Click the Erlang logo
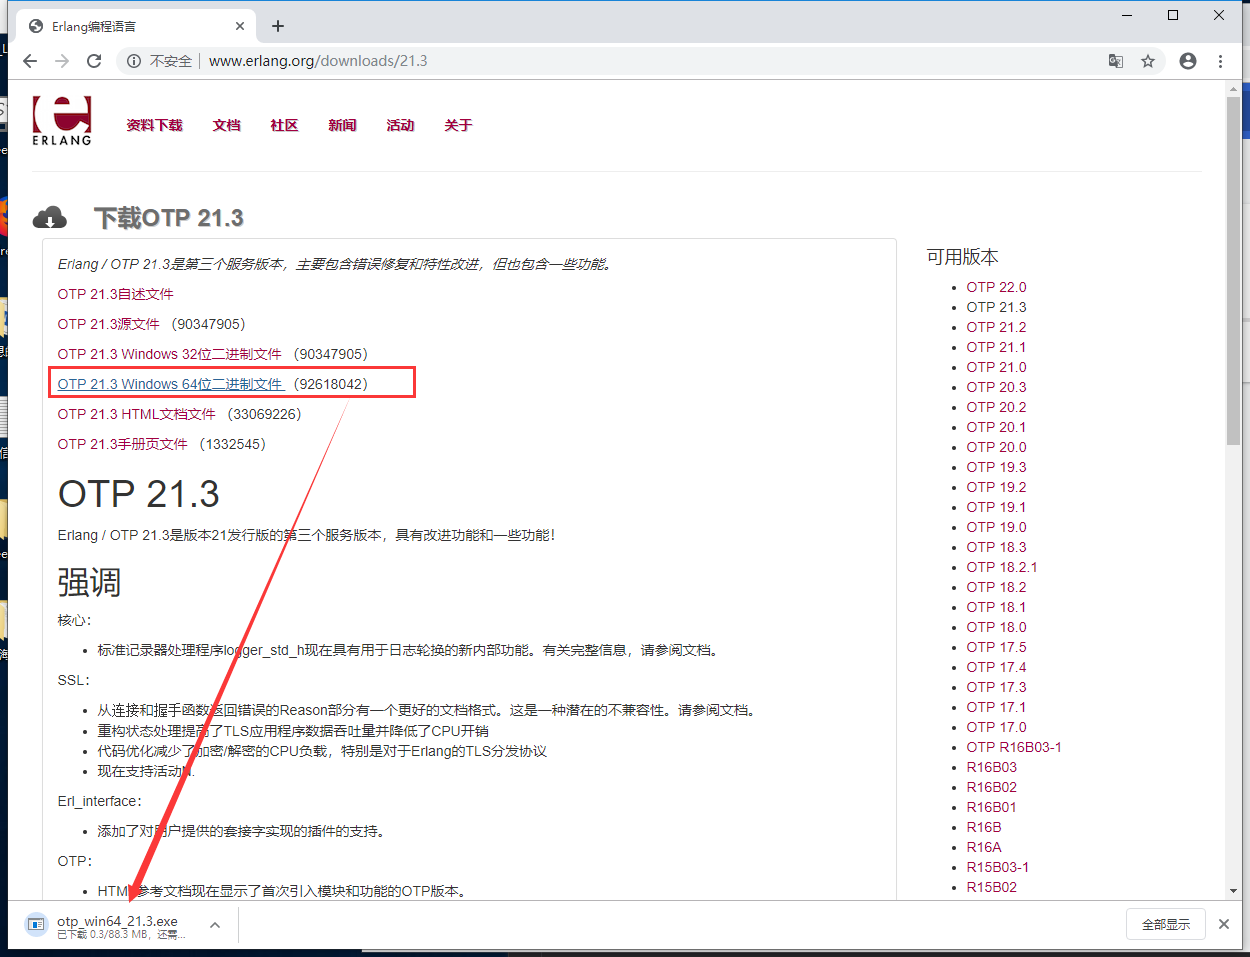This screenshot has height=957, width=1250. click(61, 121)
